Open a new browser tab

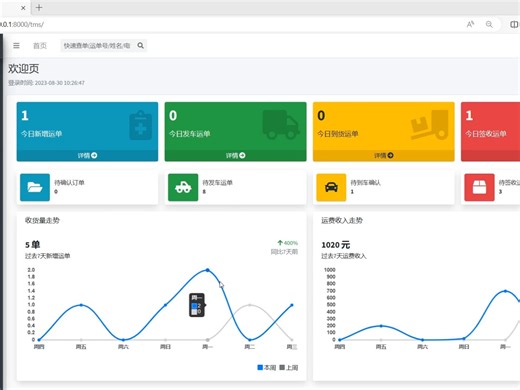39,7
